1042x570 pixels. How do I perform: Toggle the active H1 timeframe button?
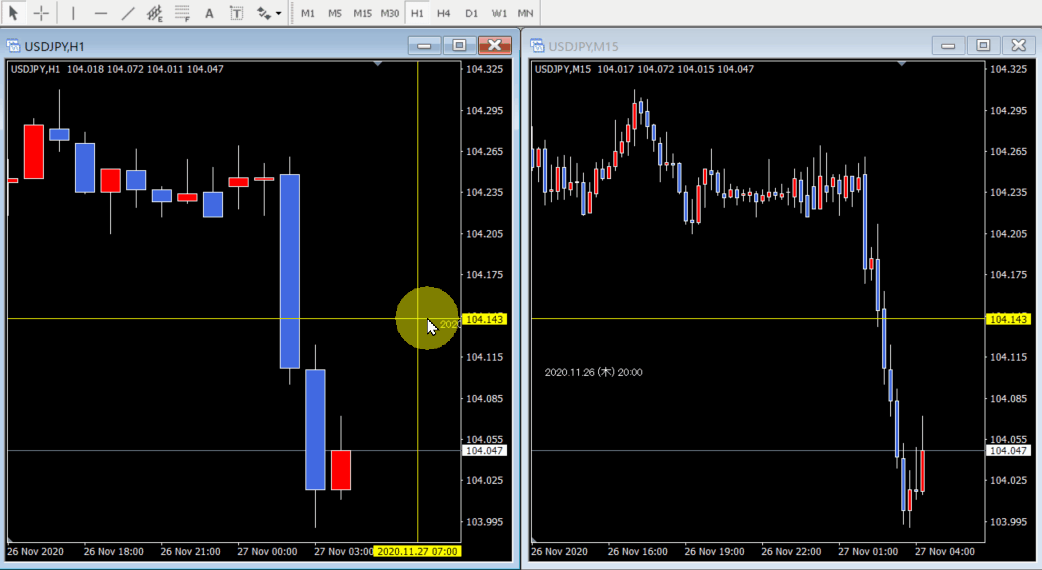point(417,13)
